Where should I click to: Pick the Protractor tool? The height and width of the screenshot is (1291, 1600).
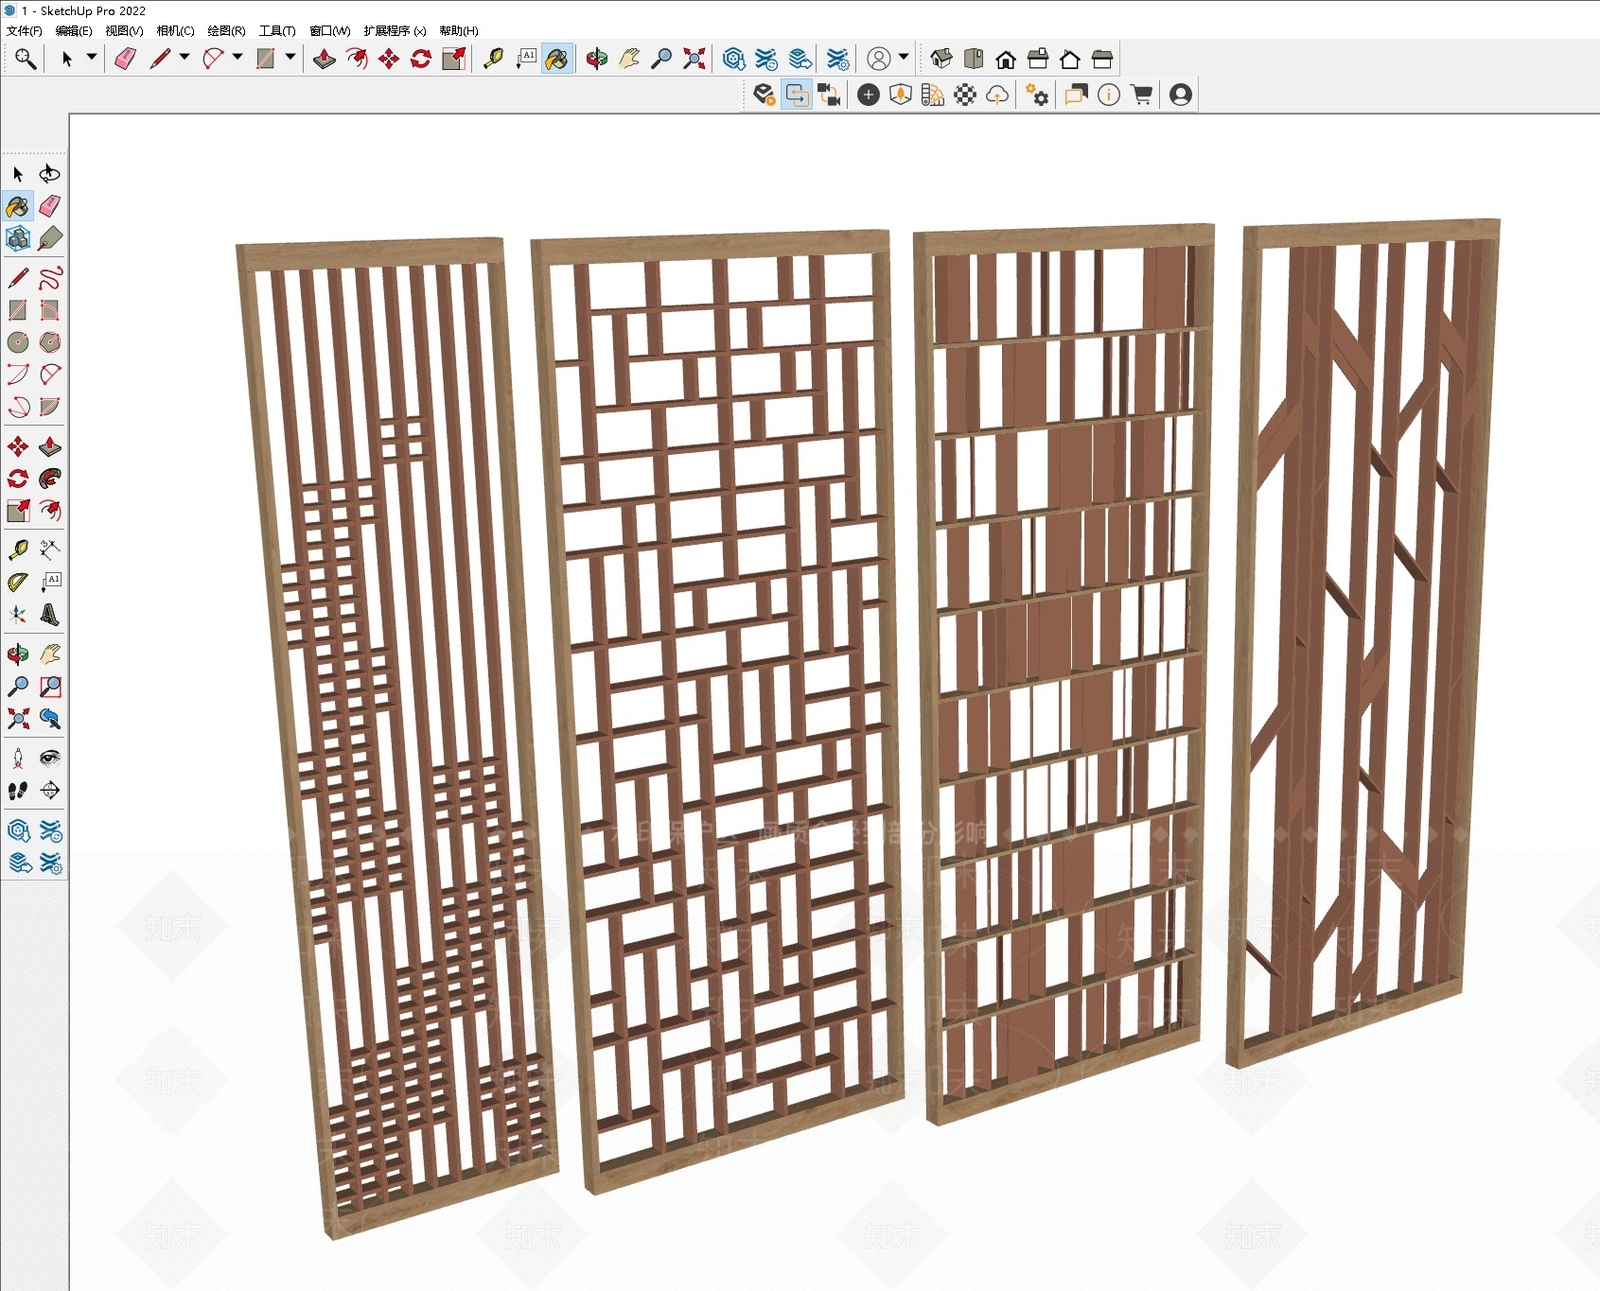tap(18, 582)
